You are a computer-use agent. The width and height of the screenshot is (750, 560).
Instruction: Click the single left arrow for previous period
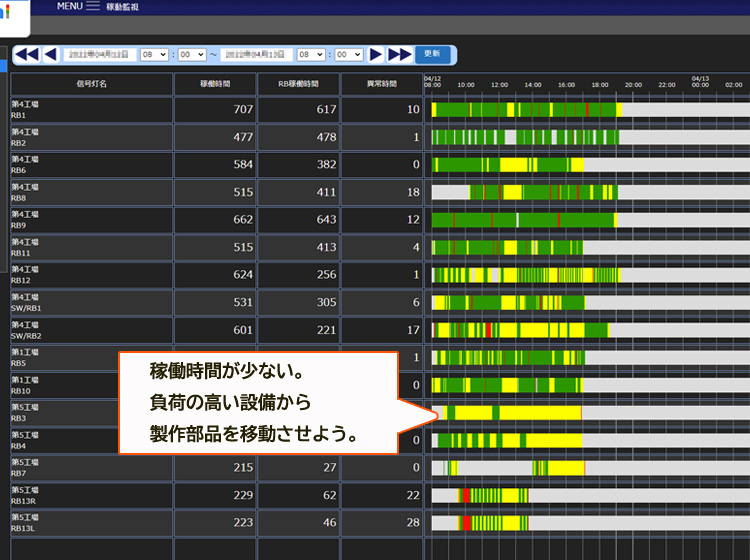(50, 54)
